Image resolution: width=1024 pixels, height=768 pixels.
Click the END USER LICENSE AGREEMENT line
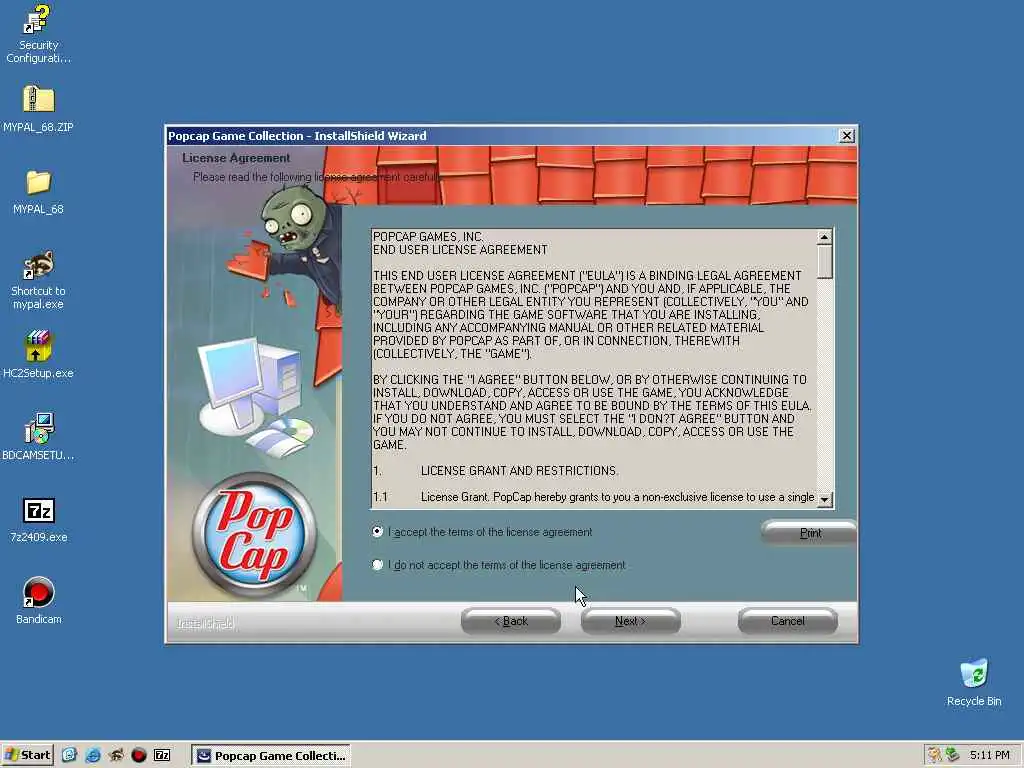pos(460,250)
